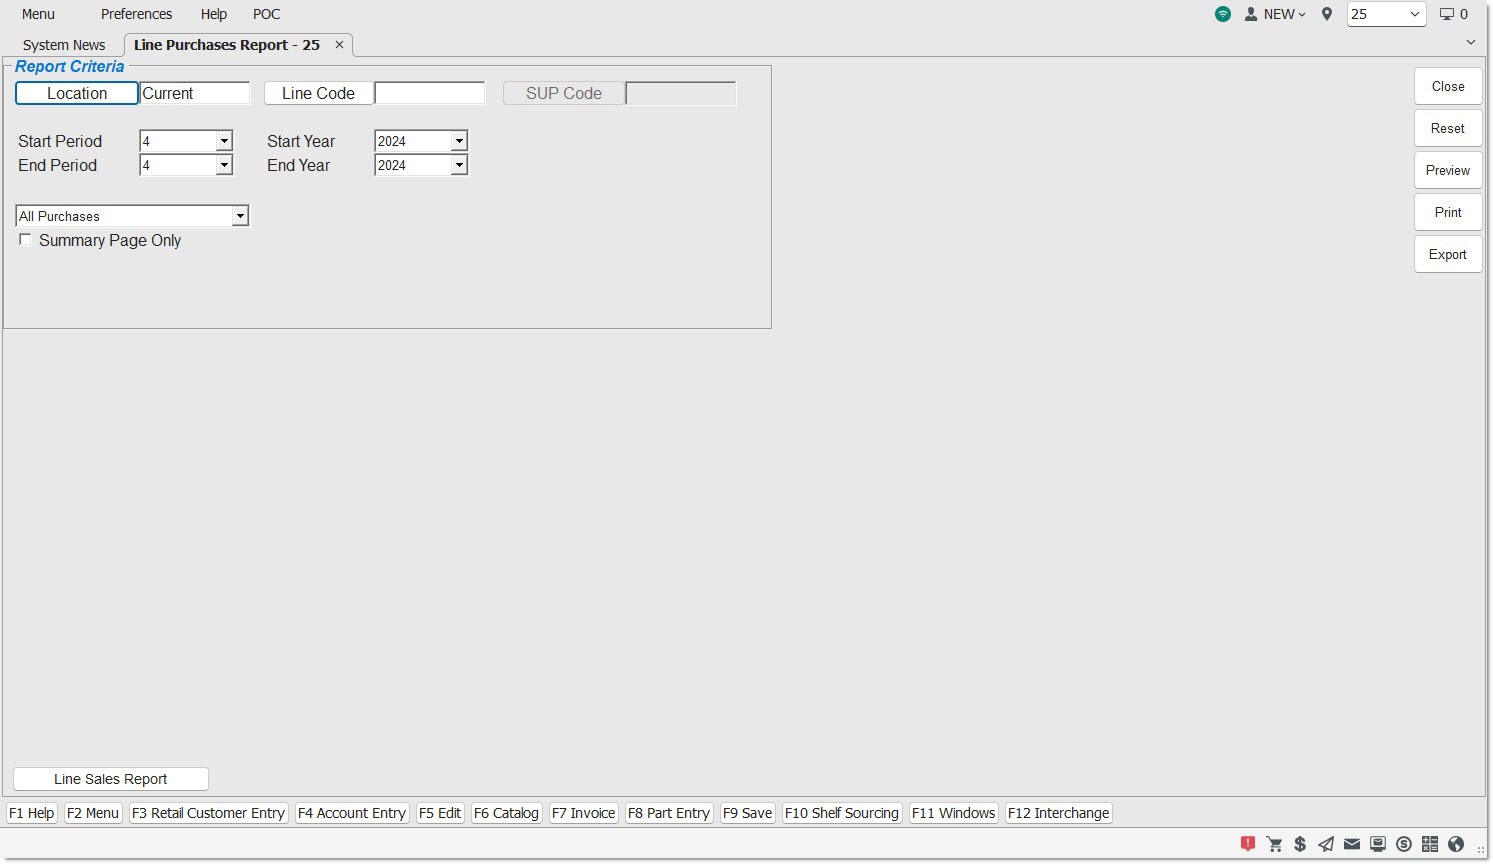Open the Preferences menu

(136, 14)
